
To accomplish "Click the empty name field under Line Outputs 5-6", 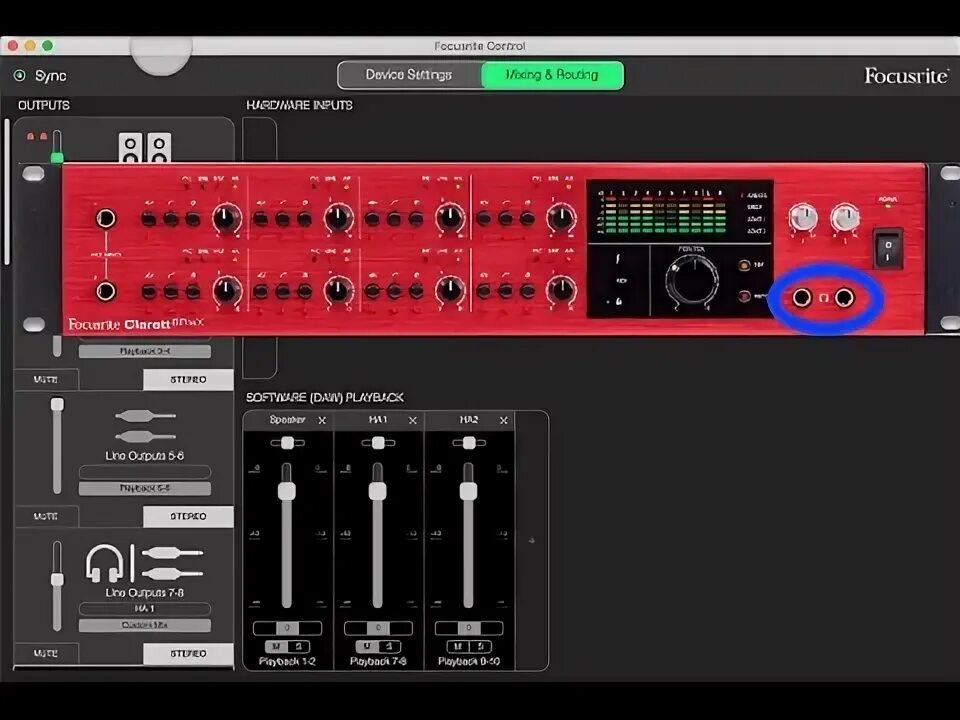I will [144, 471].
